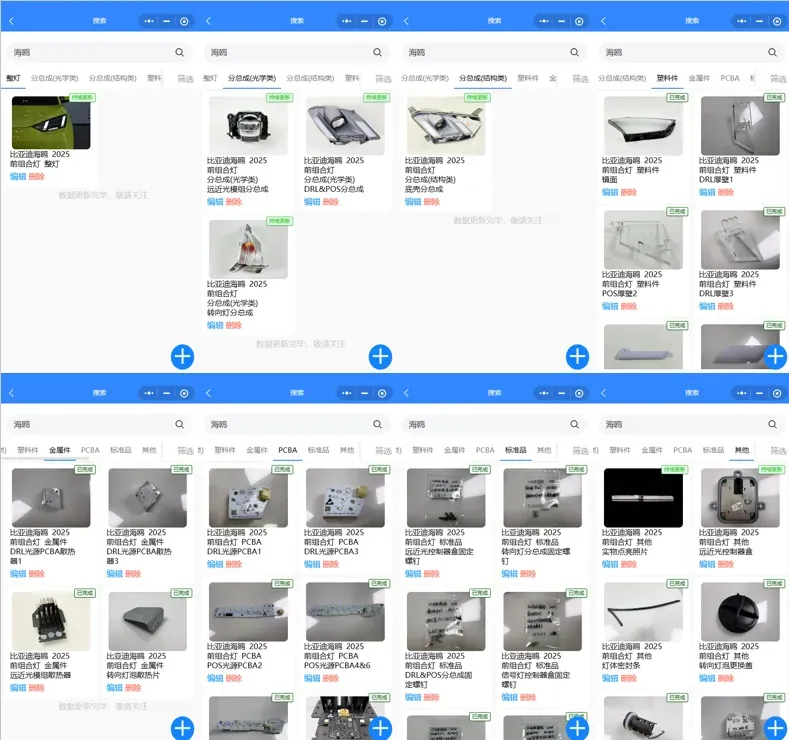789x740 pixels.
Task: Click 删除 under the DRL厚壁1 card
Action: [726, 192]
